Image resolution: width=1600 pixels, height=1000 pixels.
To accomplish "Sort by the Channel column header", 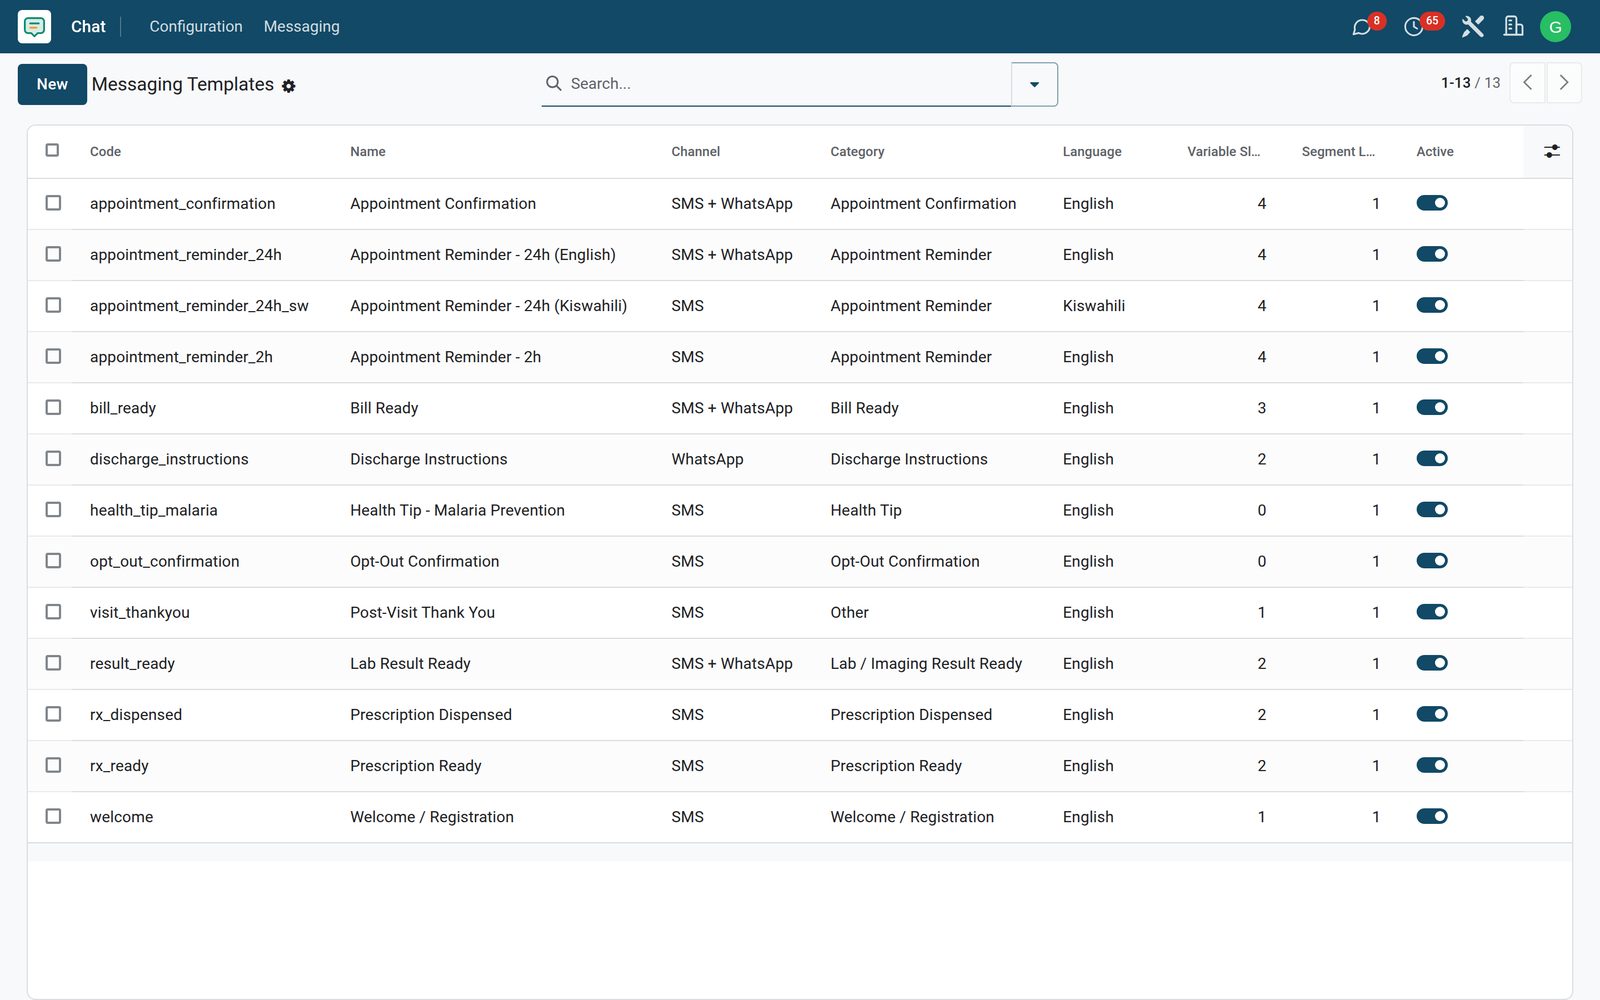I will pyautogui.click(x=695, y=151).
